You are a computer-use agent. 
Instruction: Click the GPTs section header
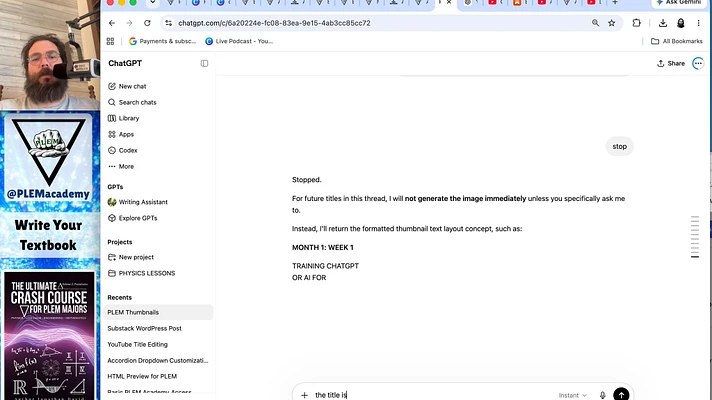tap(115, 187)
